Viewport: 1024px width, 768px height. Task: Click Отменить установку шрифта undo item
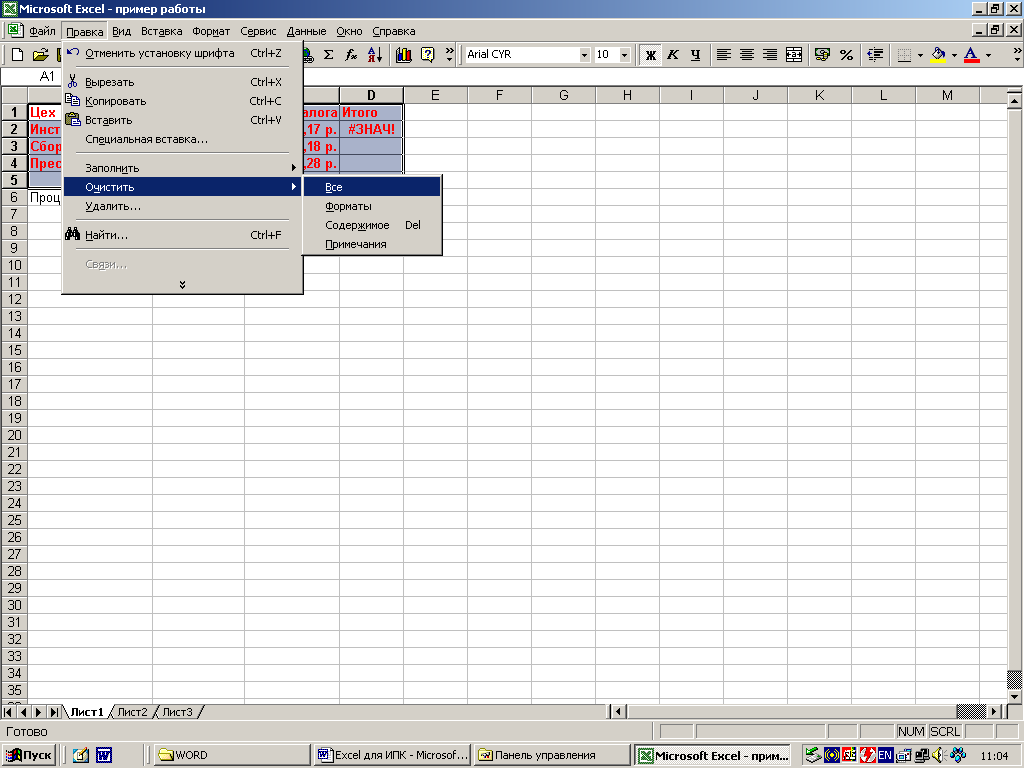click(x=182, y=53)
